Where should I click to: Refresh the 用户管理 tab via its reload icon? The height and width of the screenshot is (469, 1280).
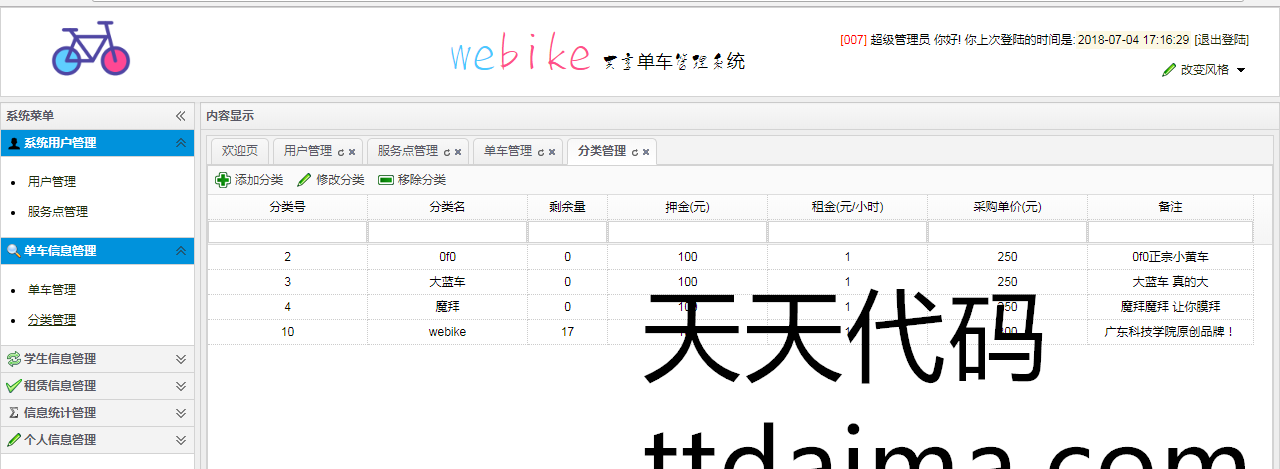coord(341,152)
